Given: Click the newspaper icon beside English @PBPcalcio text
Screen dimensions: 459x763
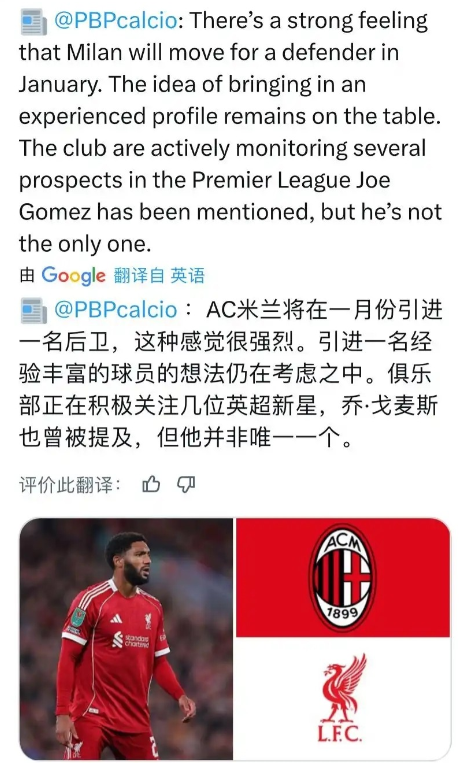Looking at the screenshot, I should 34,23.
